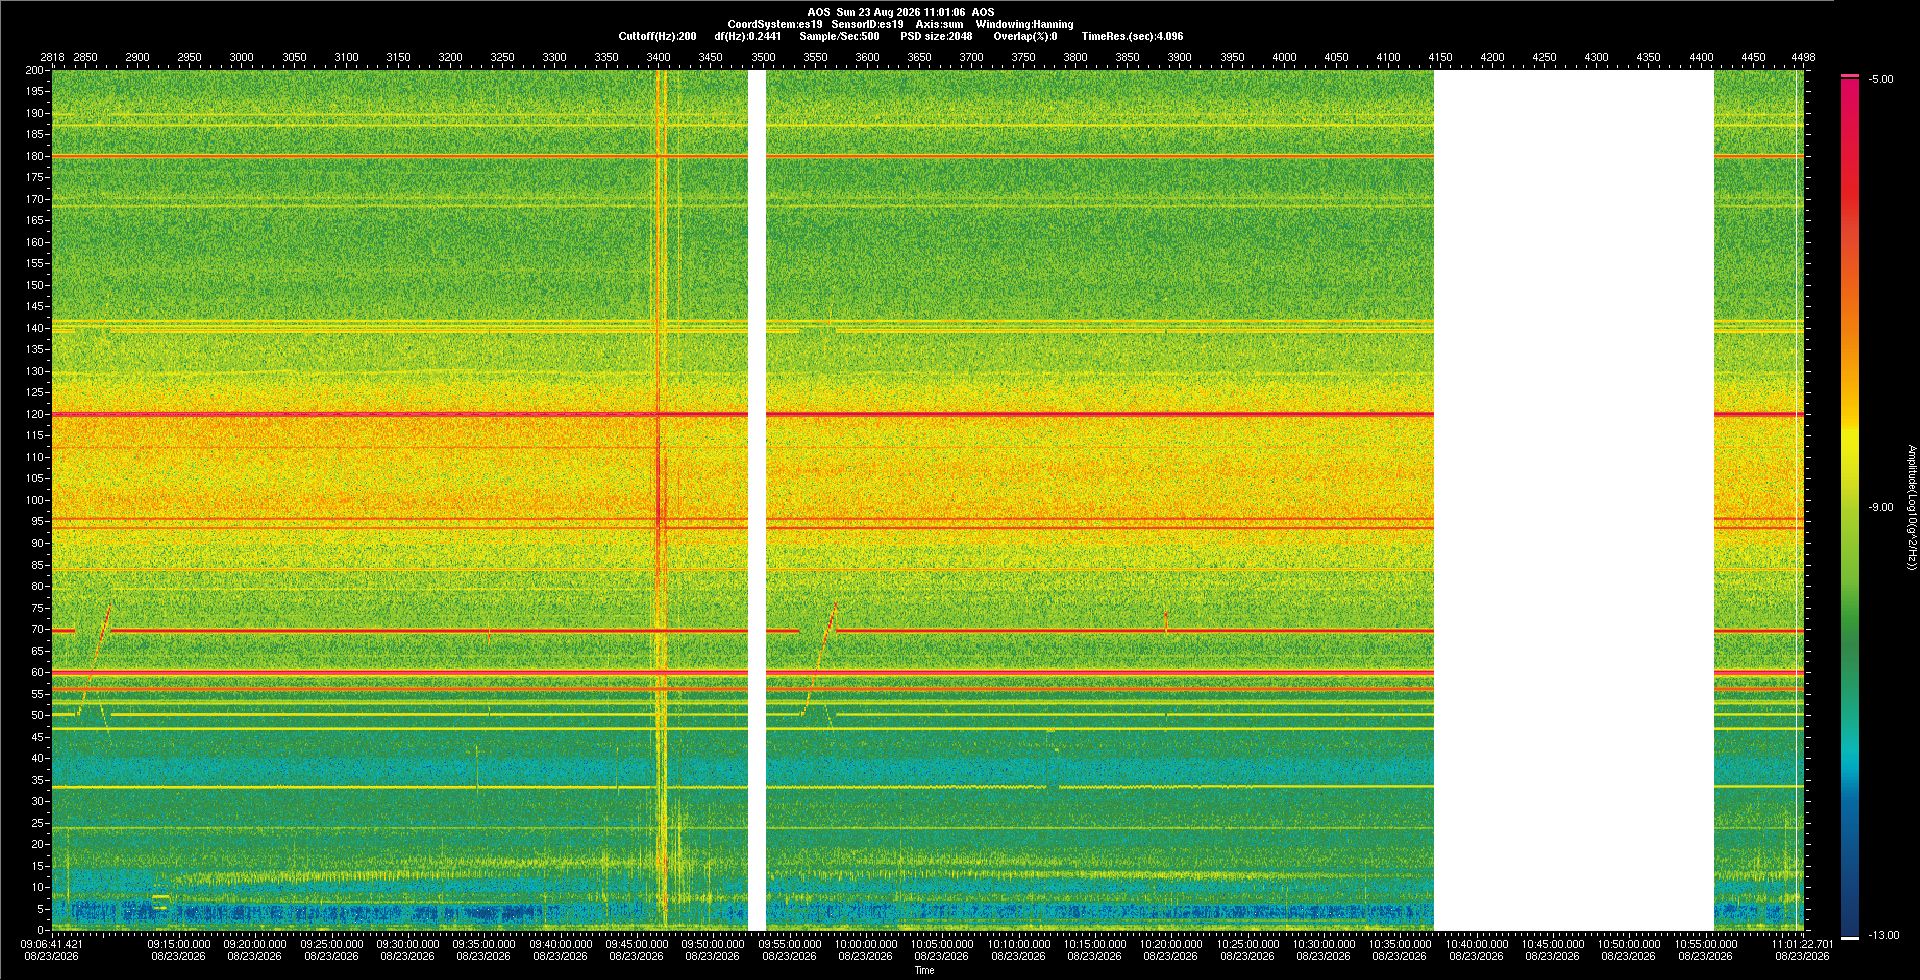The height and width of the screenshot is (980, 1920).
Task: Select the 3500 top axis label
Action: click(x=763, y=57)
